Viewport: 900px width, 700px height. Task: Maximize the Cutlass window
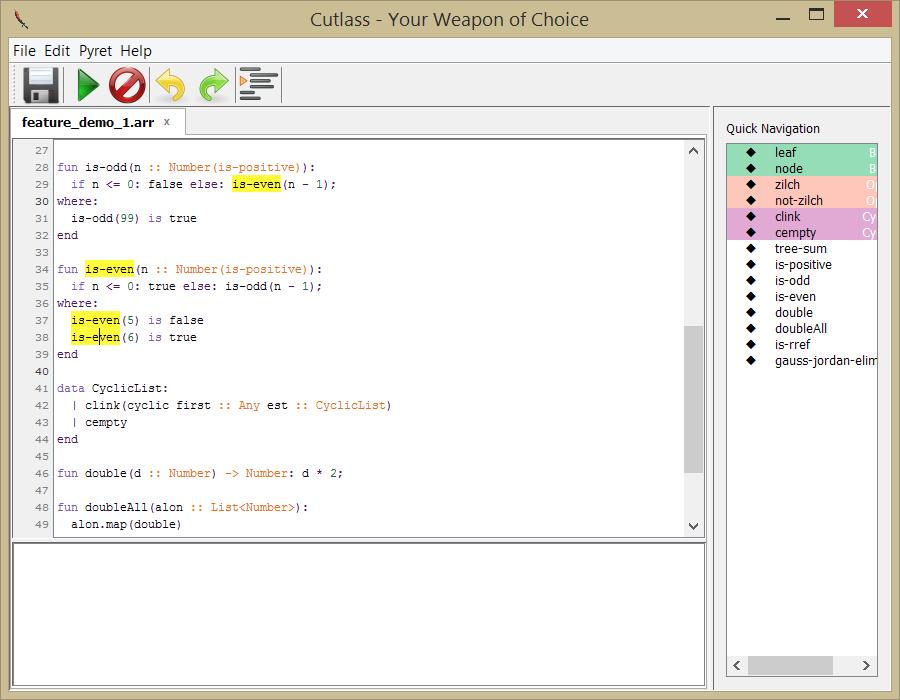[x=816, y=14]
